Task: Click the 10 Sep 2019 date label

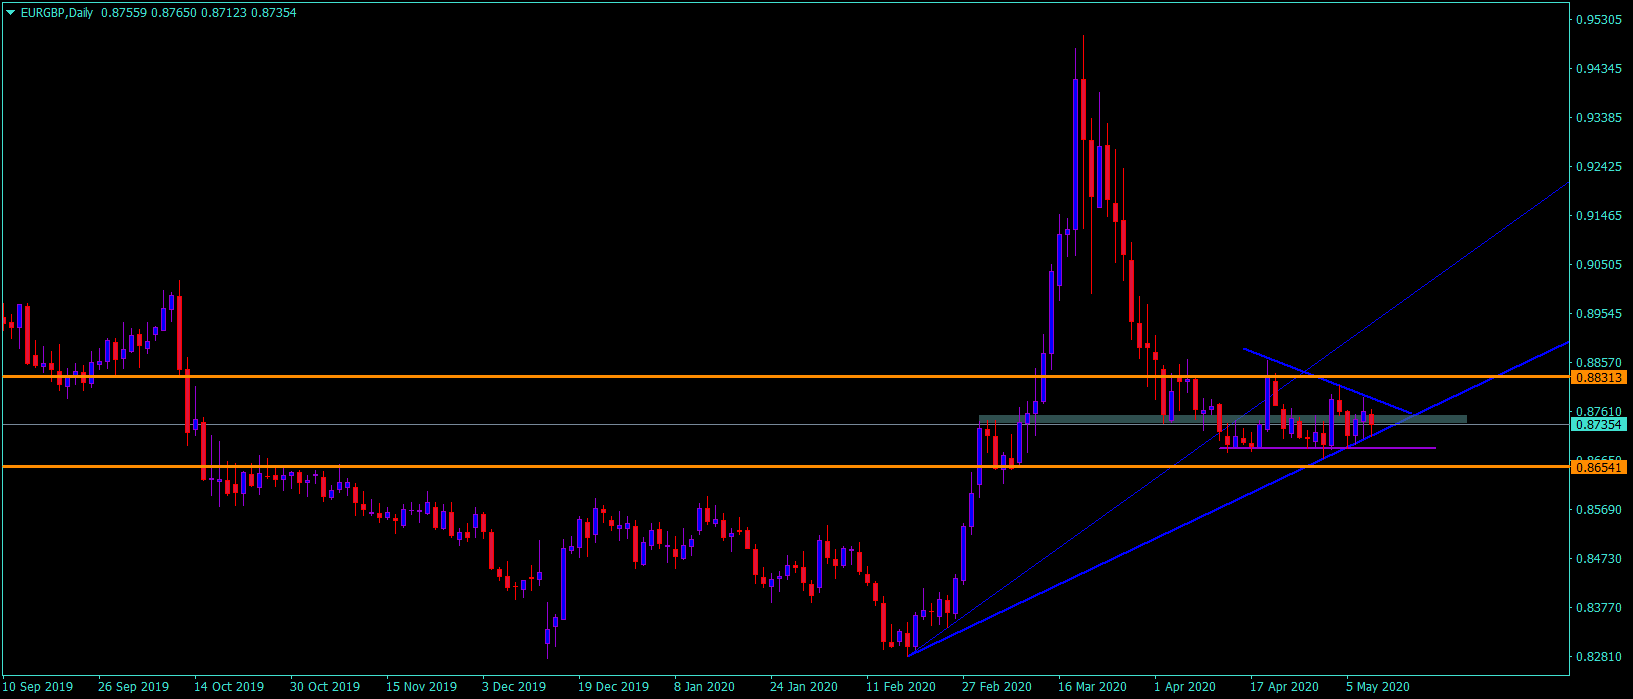Action: click(x=38, y=687)
